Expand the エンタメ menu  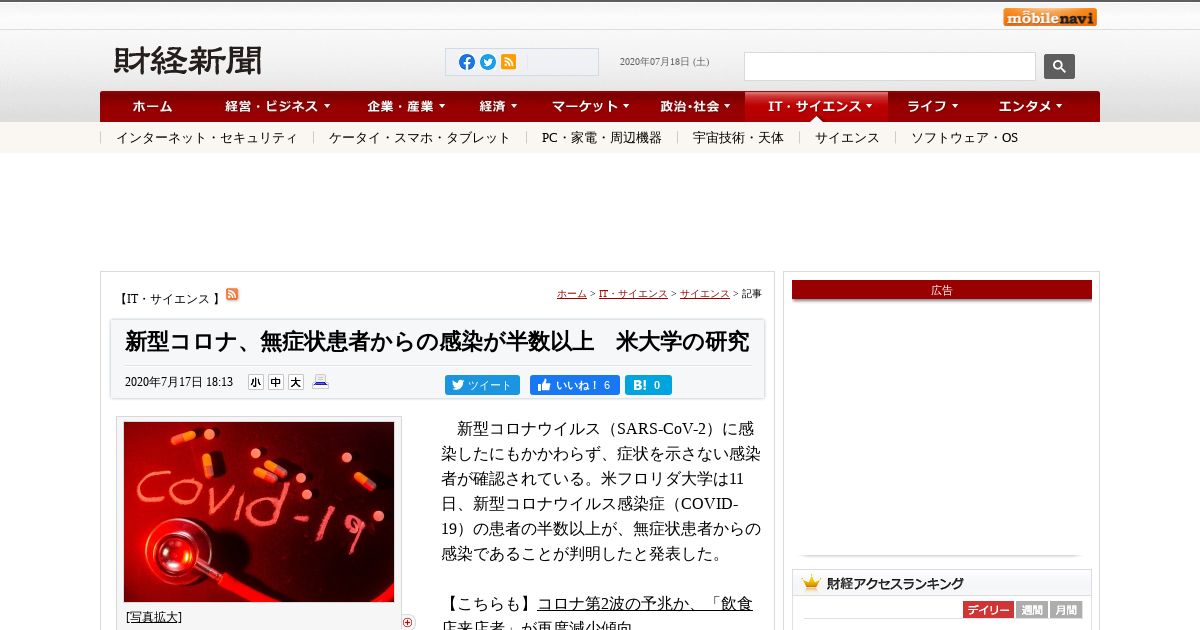click(x=1031, y=106)
